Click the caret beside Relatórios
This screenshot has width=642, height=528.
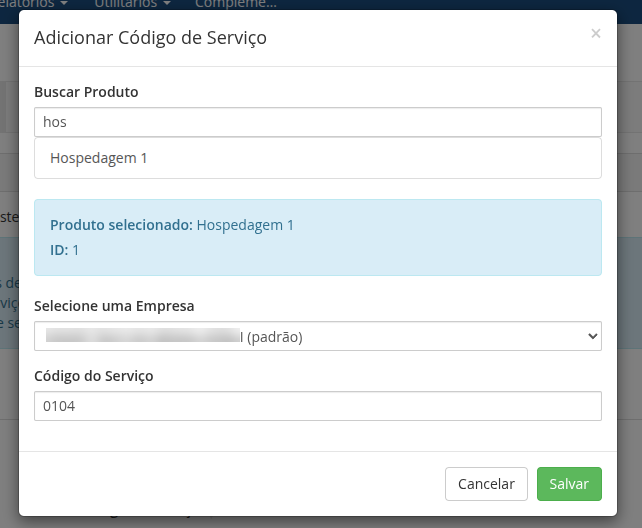[x=64, y=4]
